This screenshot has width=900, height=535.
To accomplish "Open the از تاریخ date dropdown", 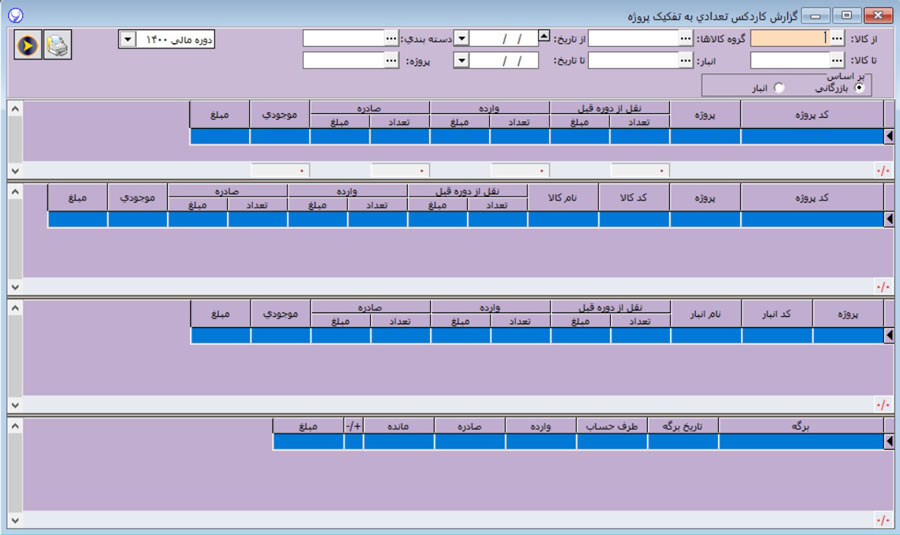I will tap(461, 38).
